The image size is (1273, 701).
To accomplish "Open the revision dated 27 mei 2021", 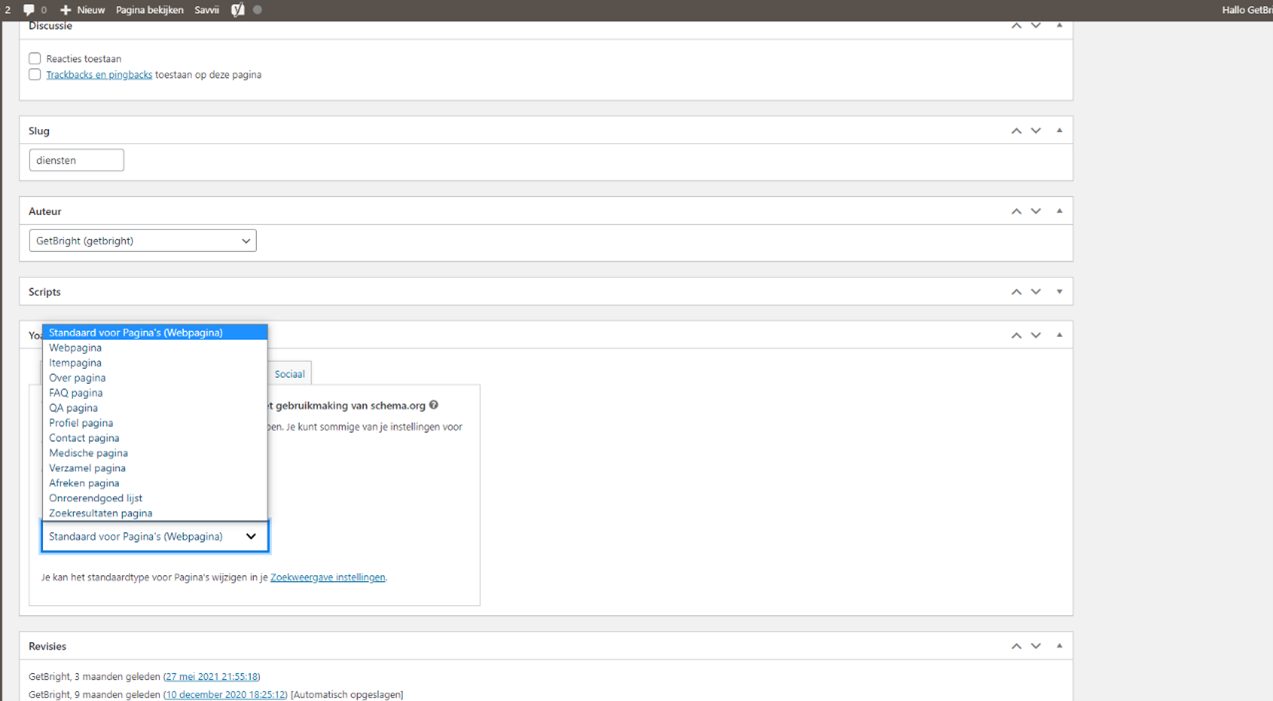I will (212, 676).
